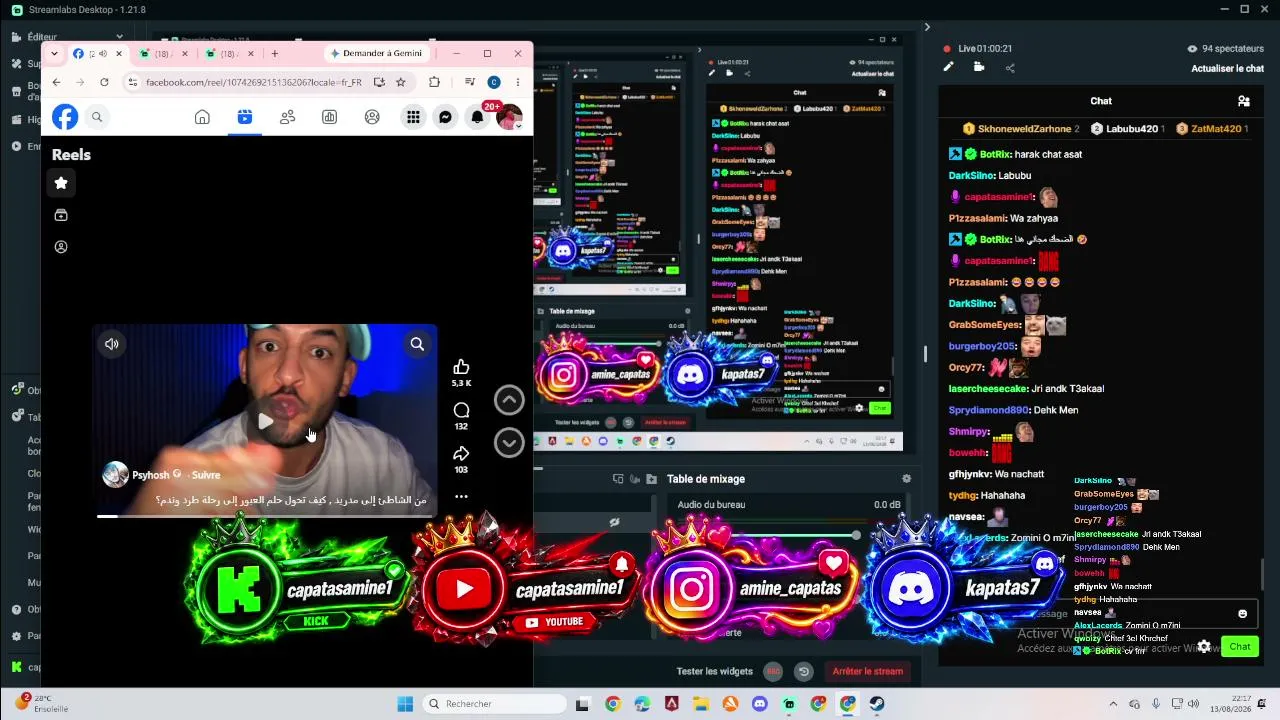Follow Psyhosh via Suivre link
Screen dimensions: 1280x720
click(206, 475)
